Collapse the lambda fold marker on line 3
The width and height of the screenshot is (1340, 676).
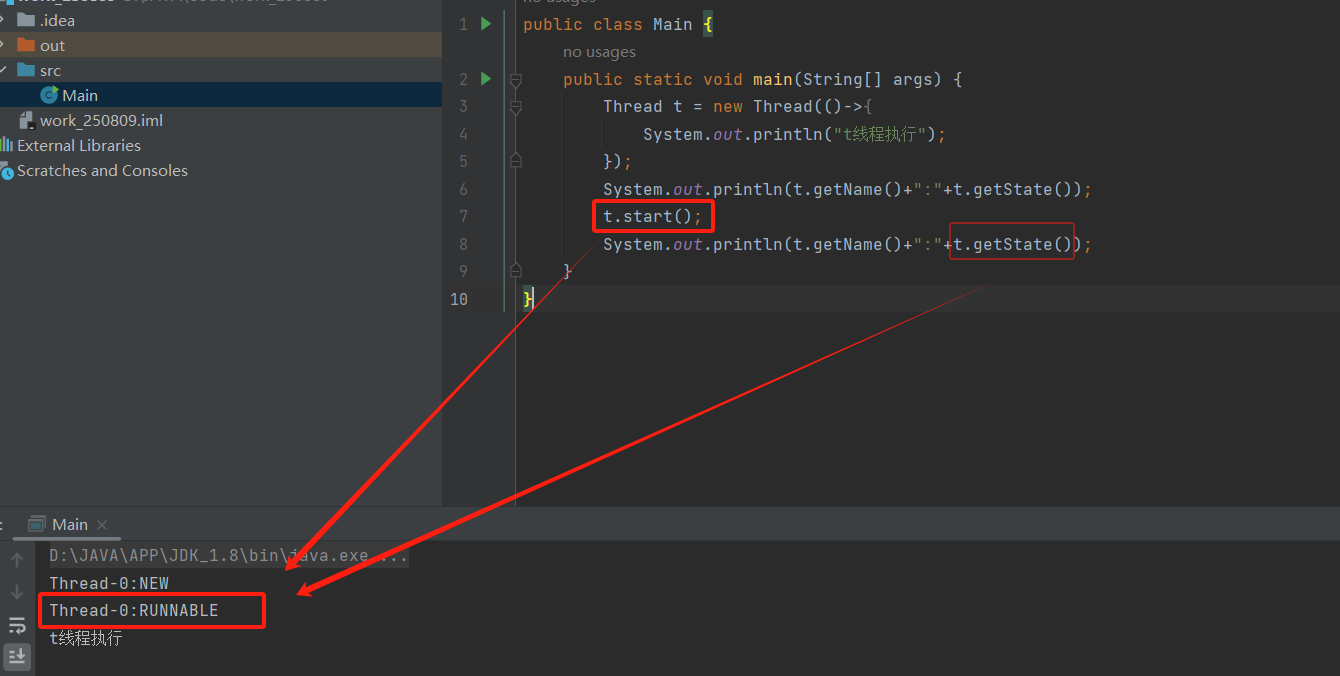[516, 107]
